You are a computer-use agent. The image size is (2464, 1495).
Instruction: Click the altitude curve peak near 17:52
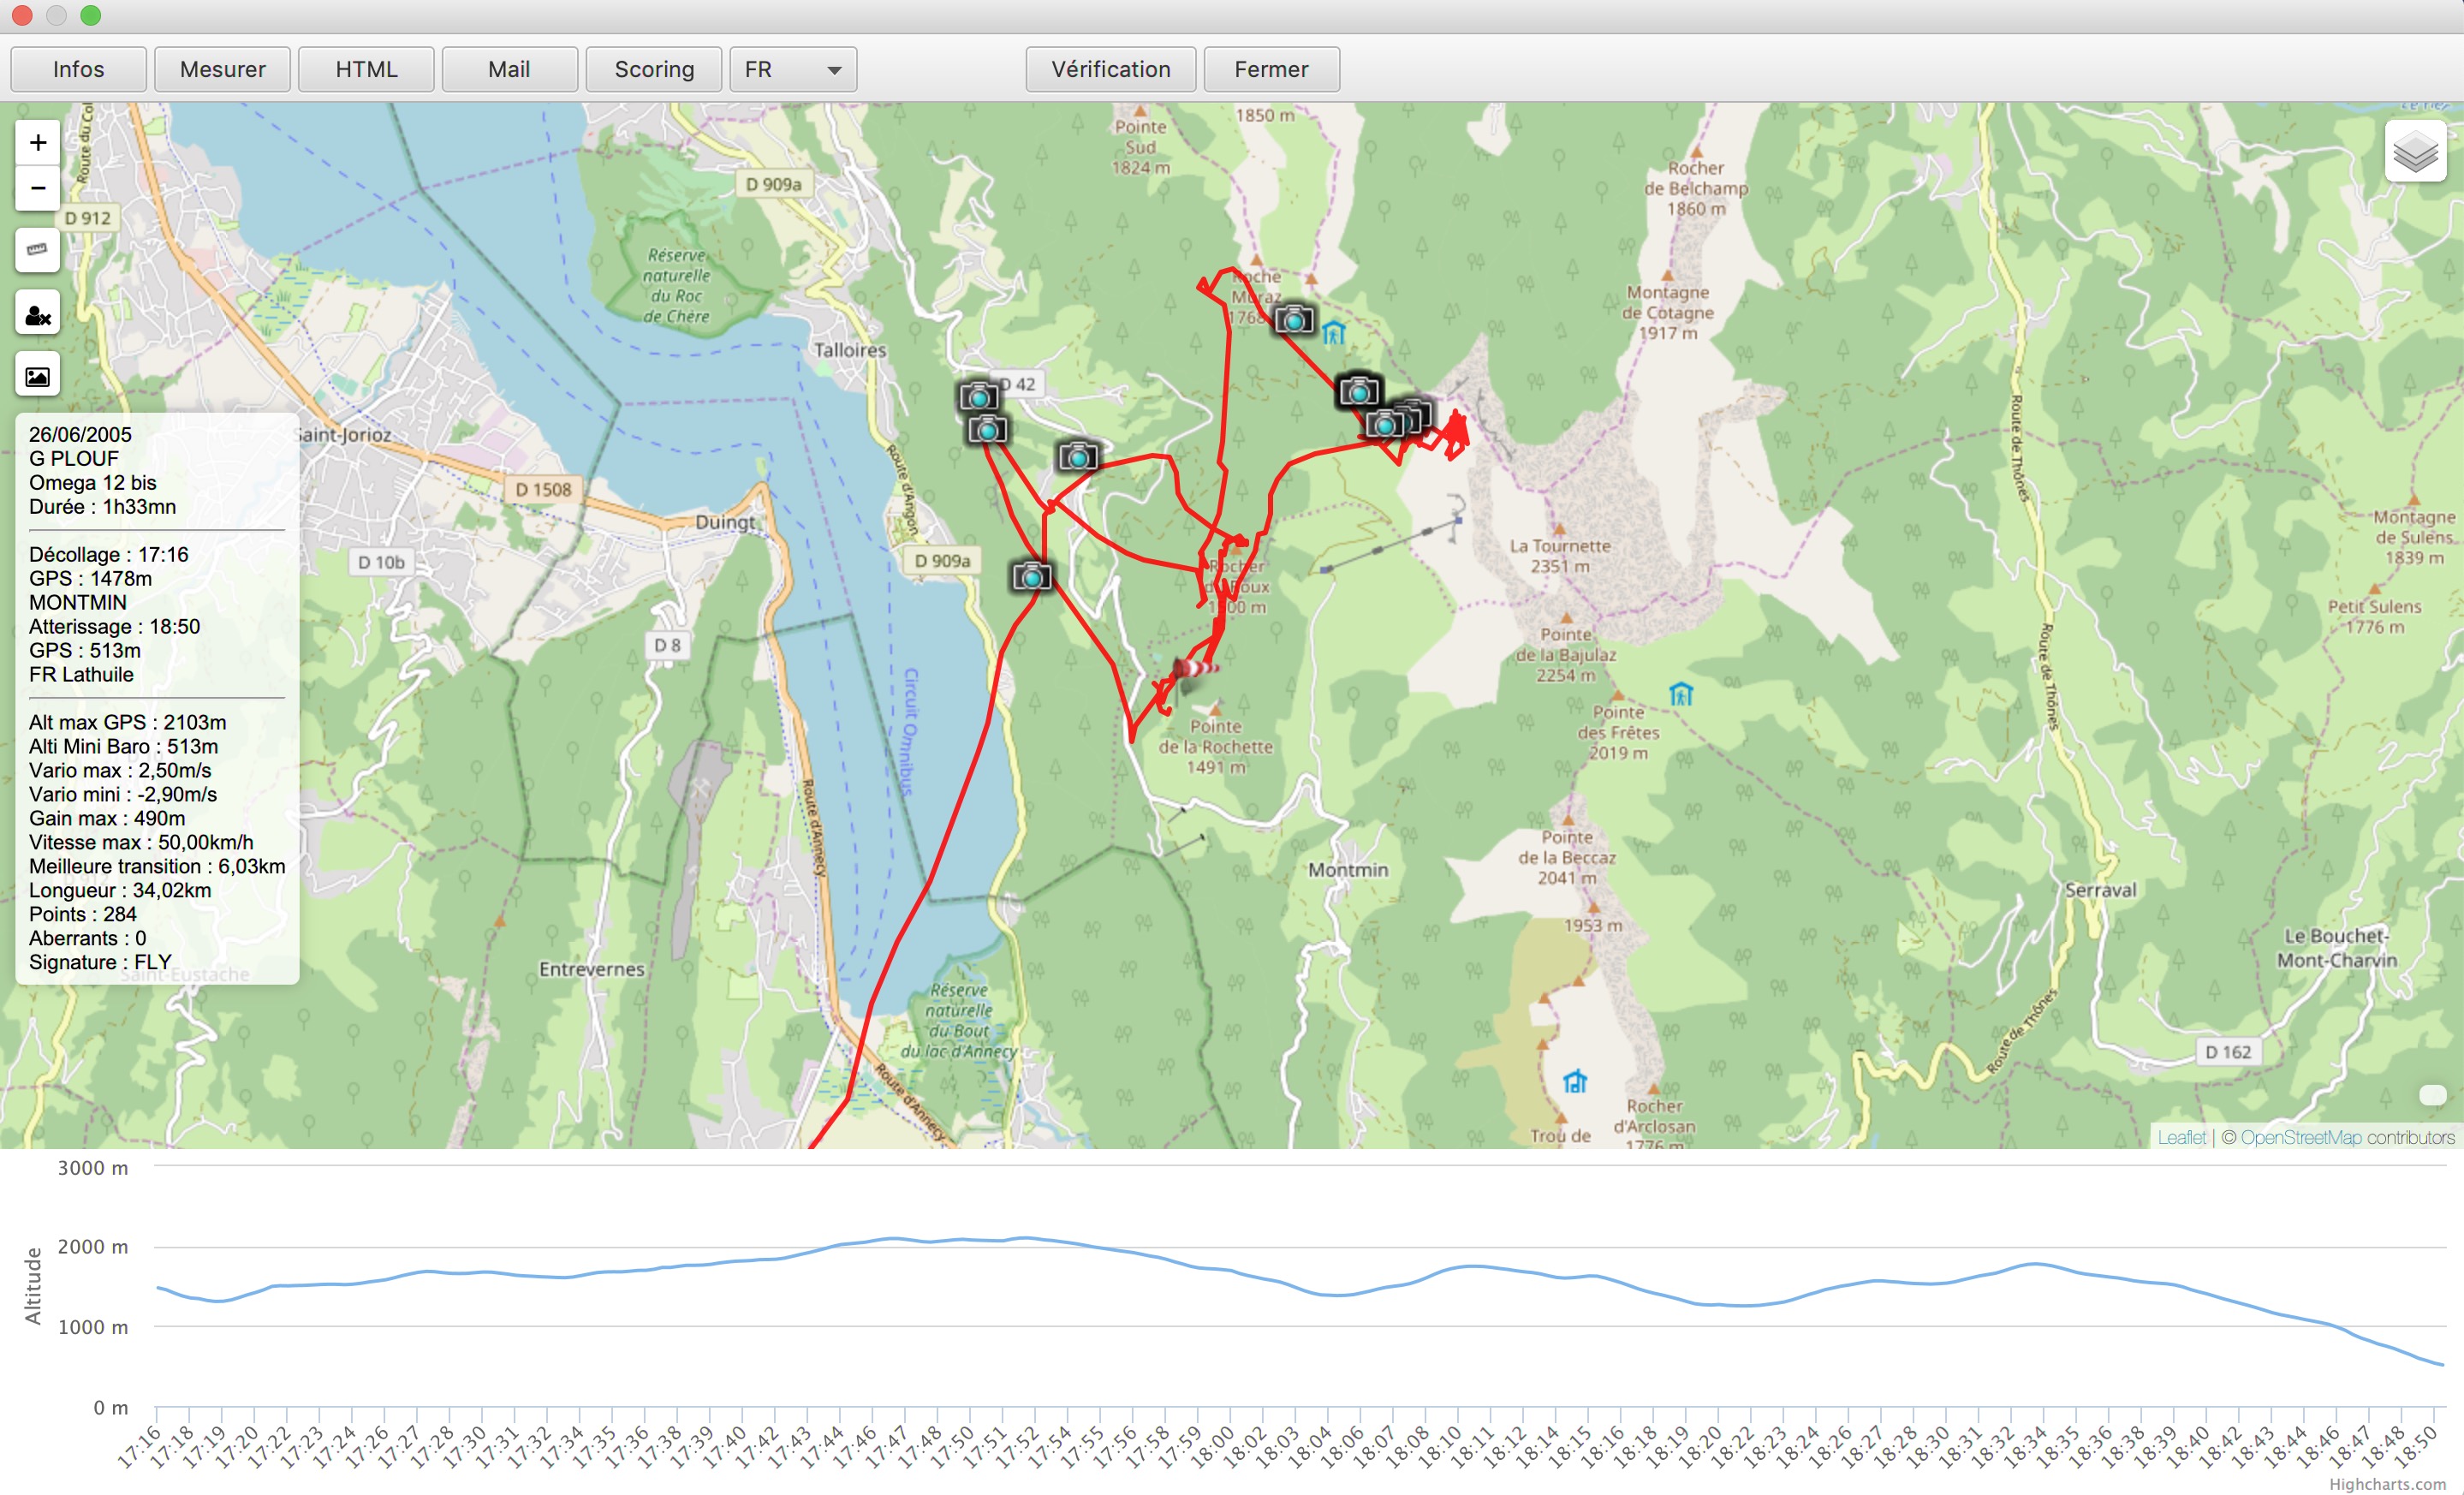(x=1023, y=1238)
